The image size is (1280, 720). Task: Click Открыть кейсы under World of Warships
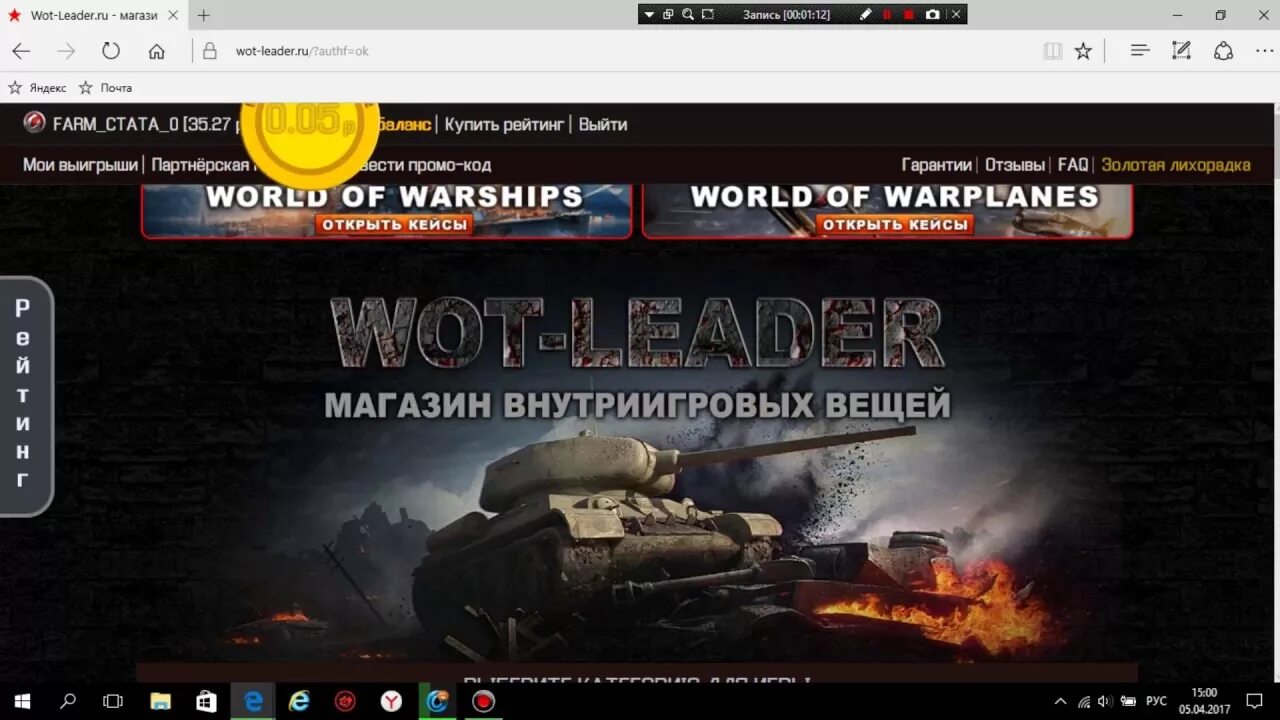394,224
